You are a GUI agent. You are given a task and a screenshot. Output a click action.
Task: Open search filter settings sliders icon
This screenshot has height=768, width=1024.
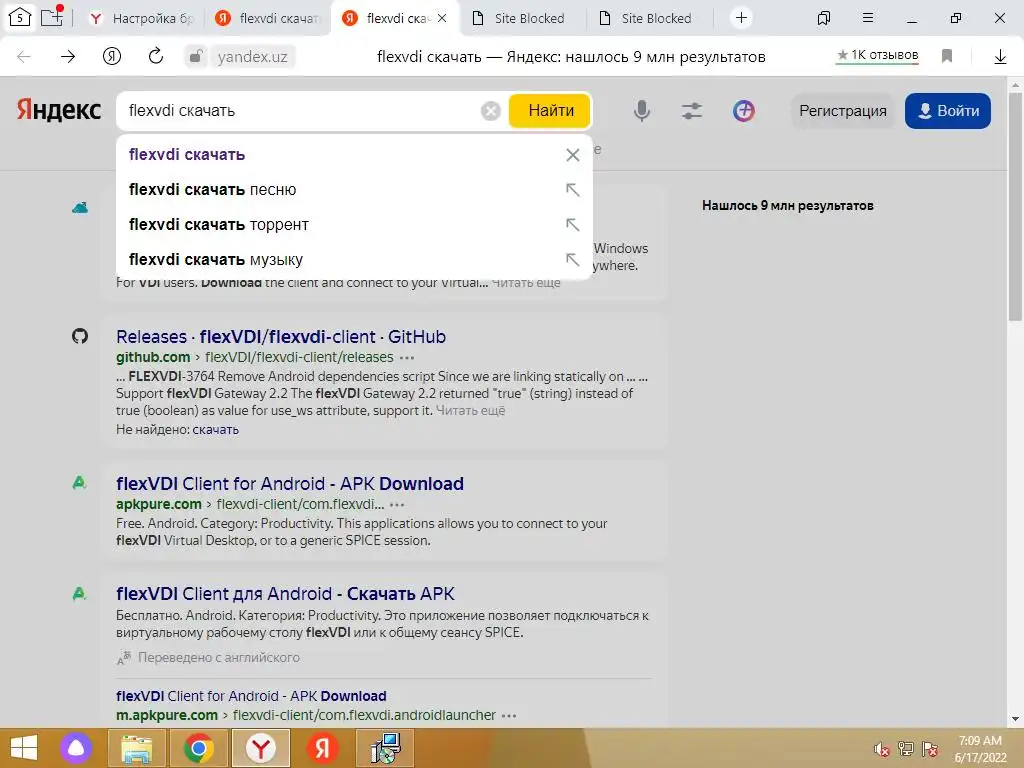[692, 111]
